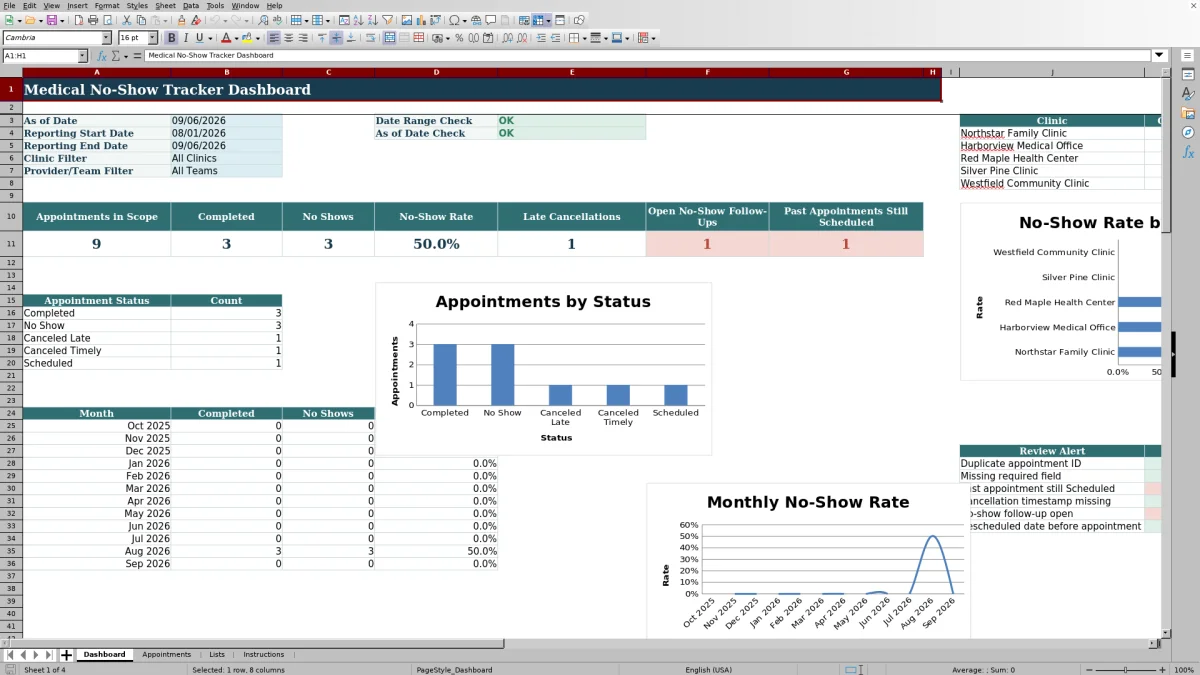Toggle Align Left button
This screenshot has width=1200, height=675.
pos(273,38)
